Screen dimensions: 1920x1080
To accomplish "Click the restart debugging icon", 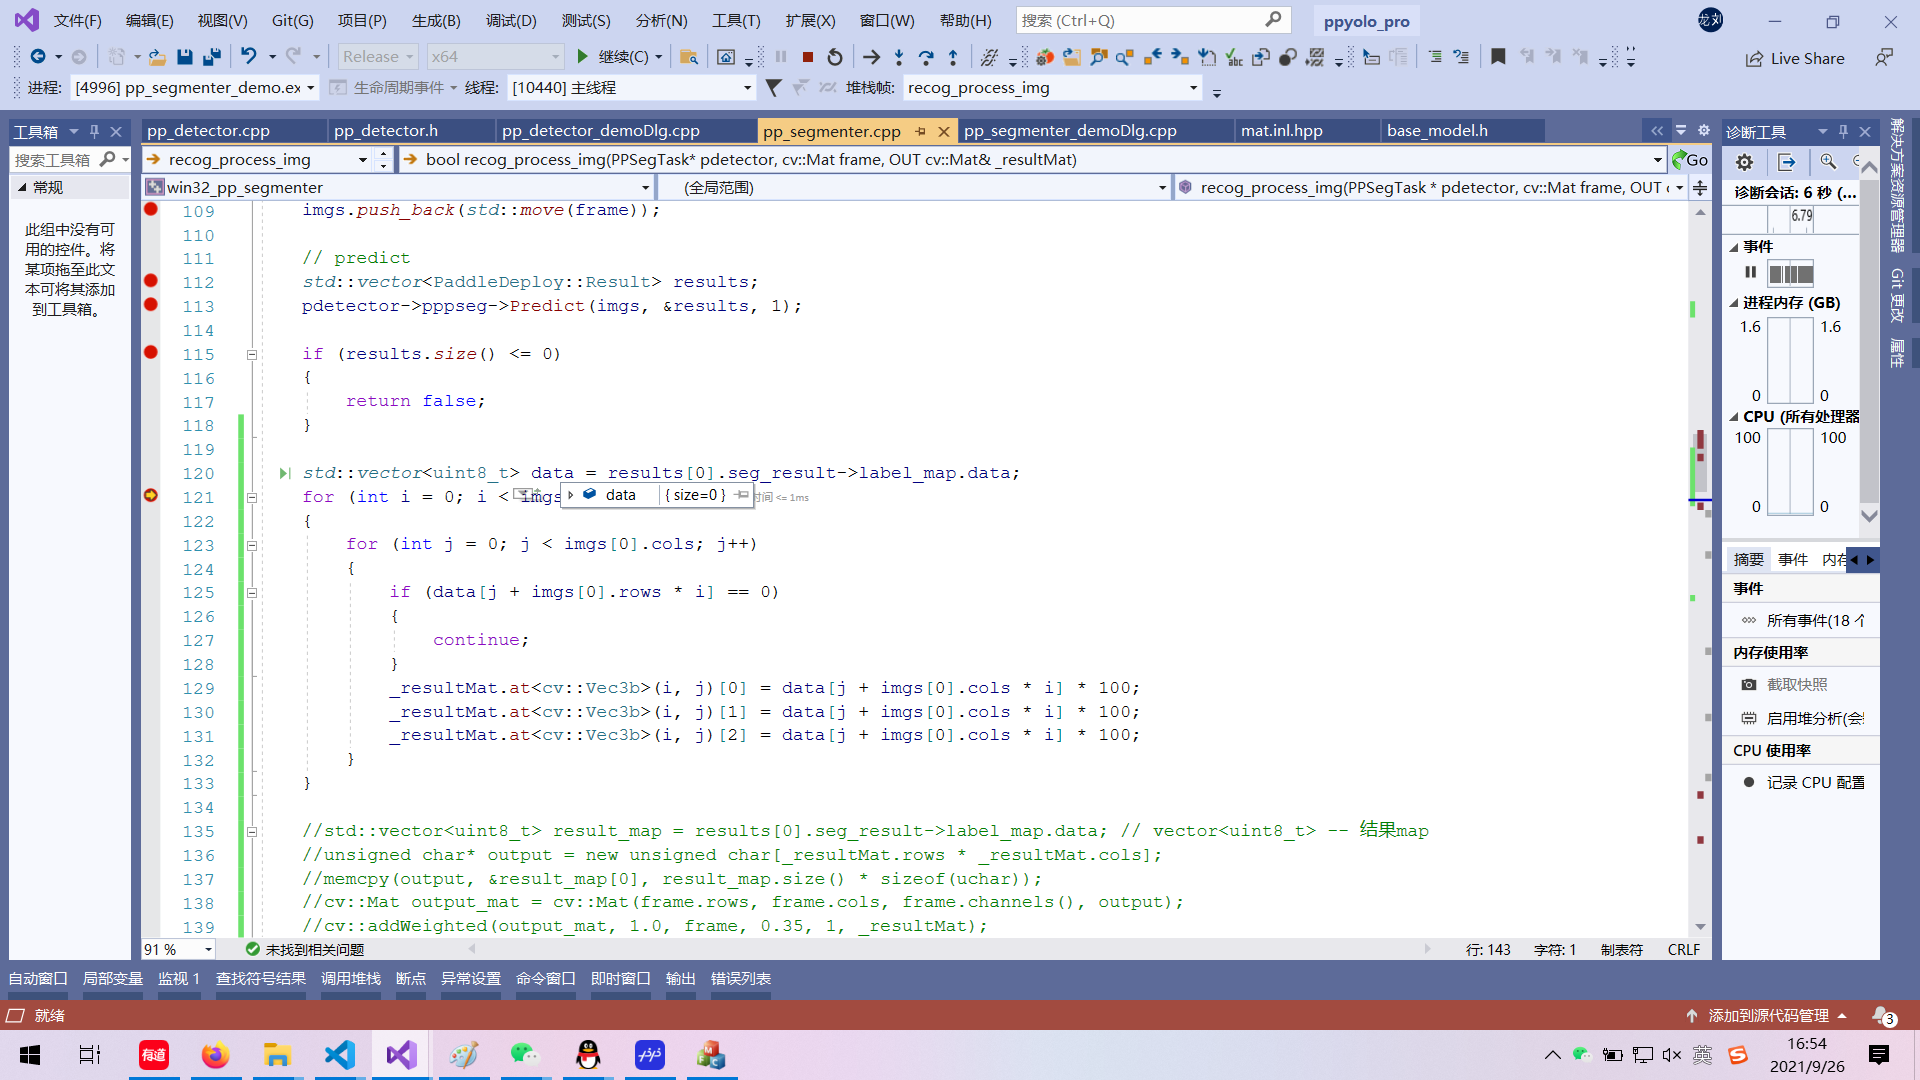I will (835, 57).
